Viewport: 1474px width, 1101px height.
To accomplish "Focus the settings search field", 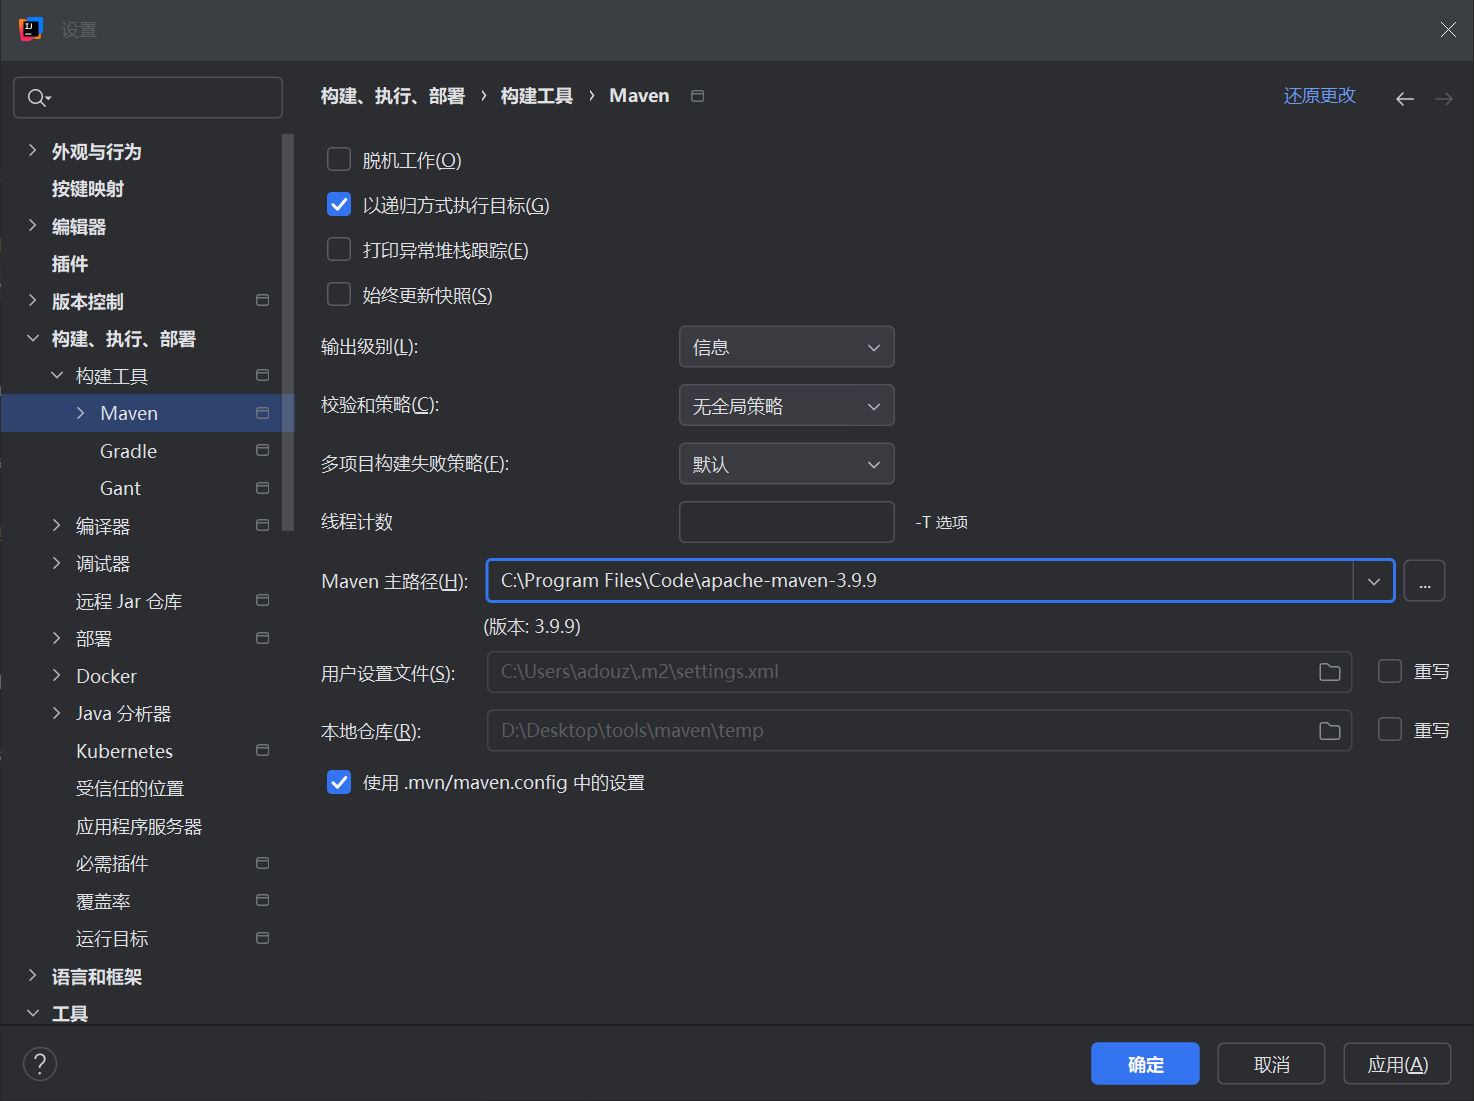I will click(x=148, y=98).
